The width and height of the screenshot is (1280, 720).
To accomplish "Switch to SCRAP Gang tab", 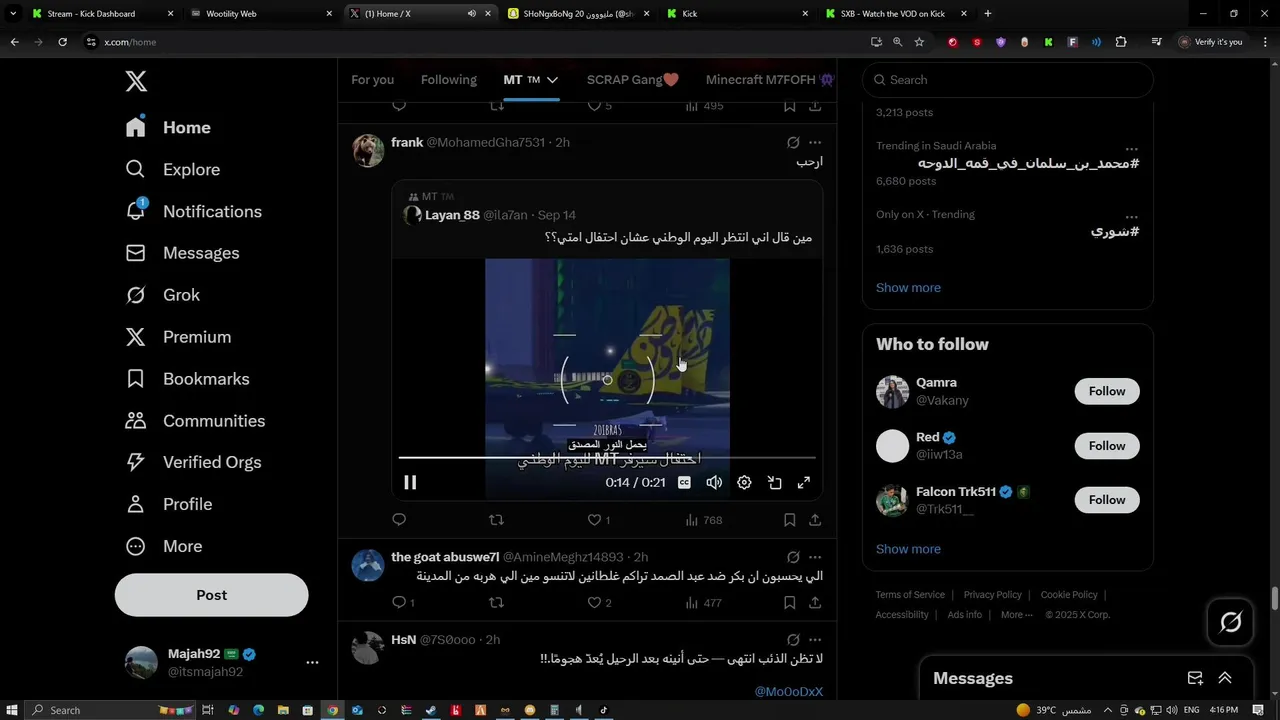I will point(633,80).
